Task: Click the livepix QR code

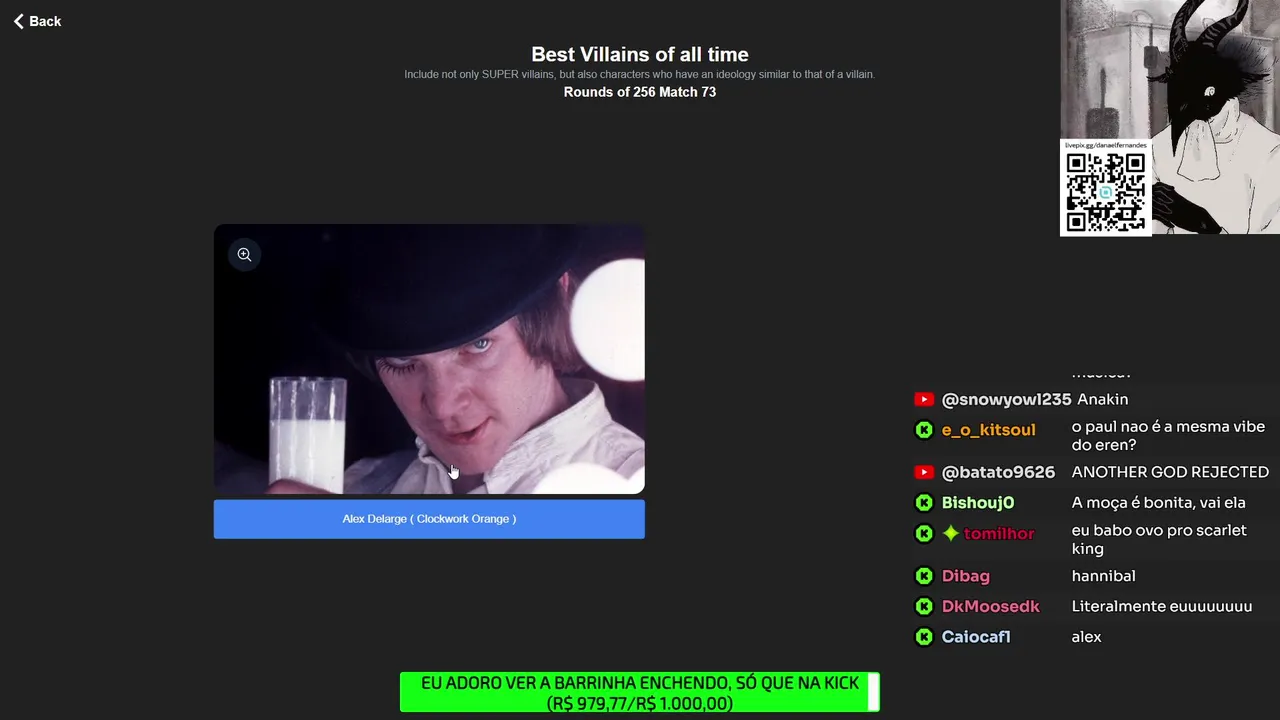Action: pos(1105,193)
